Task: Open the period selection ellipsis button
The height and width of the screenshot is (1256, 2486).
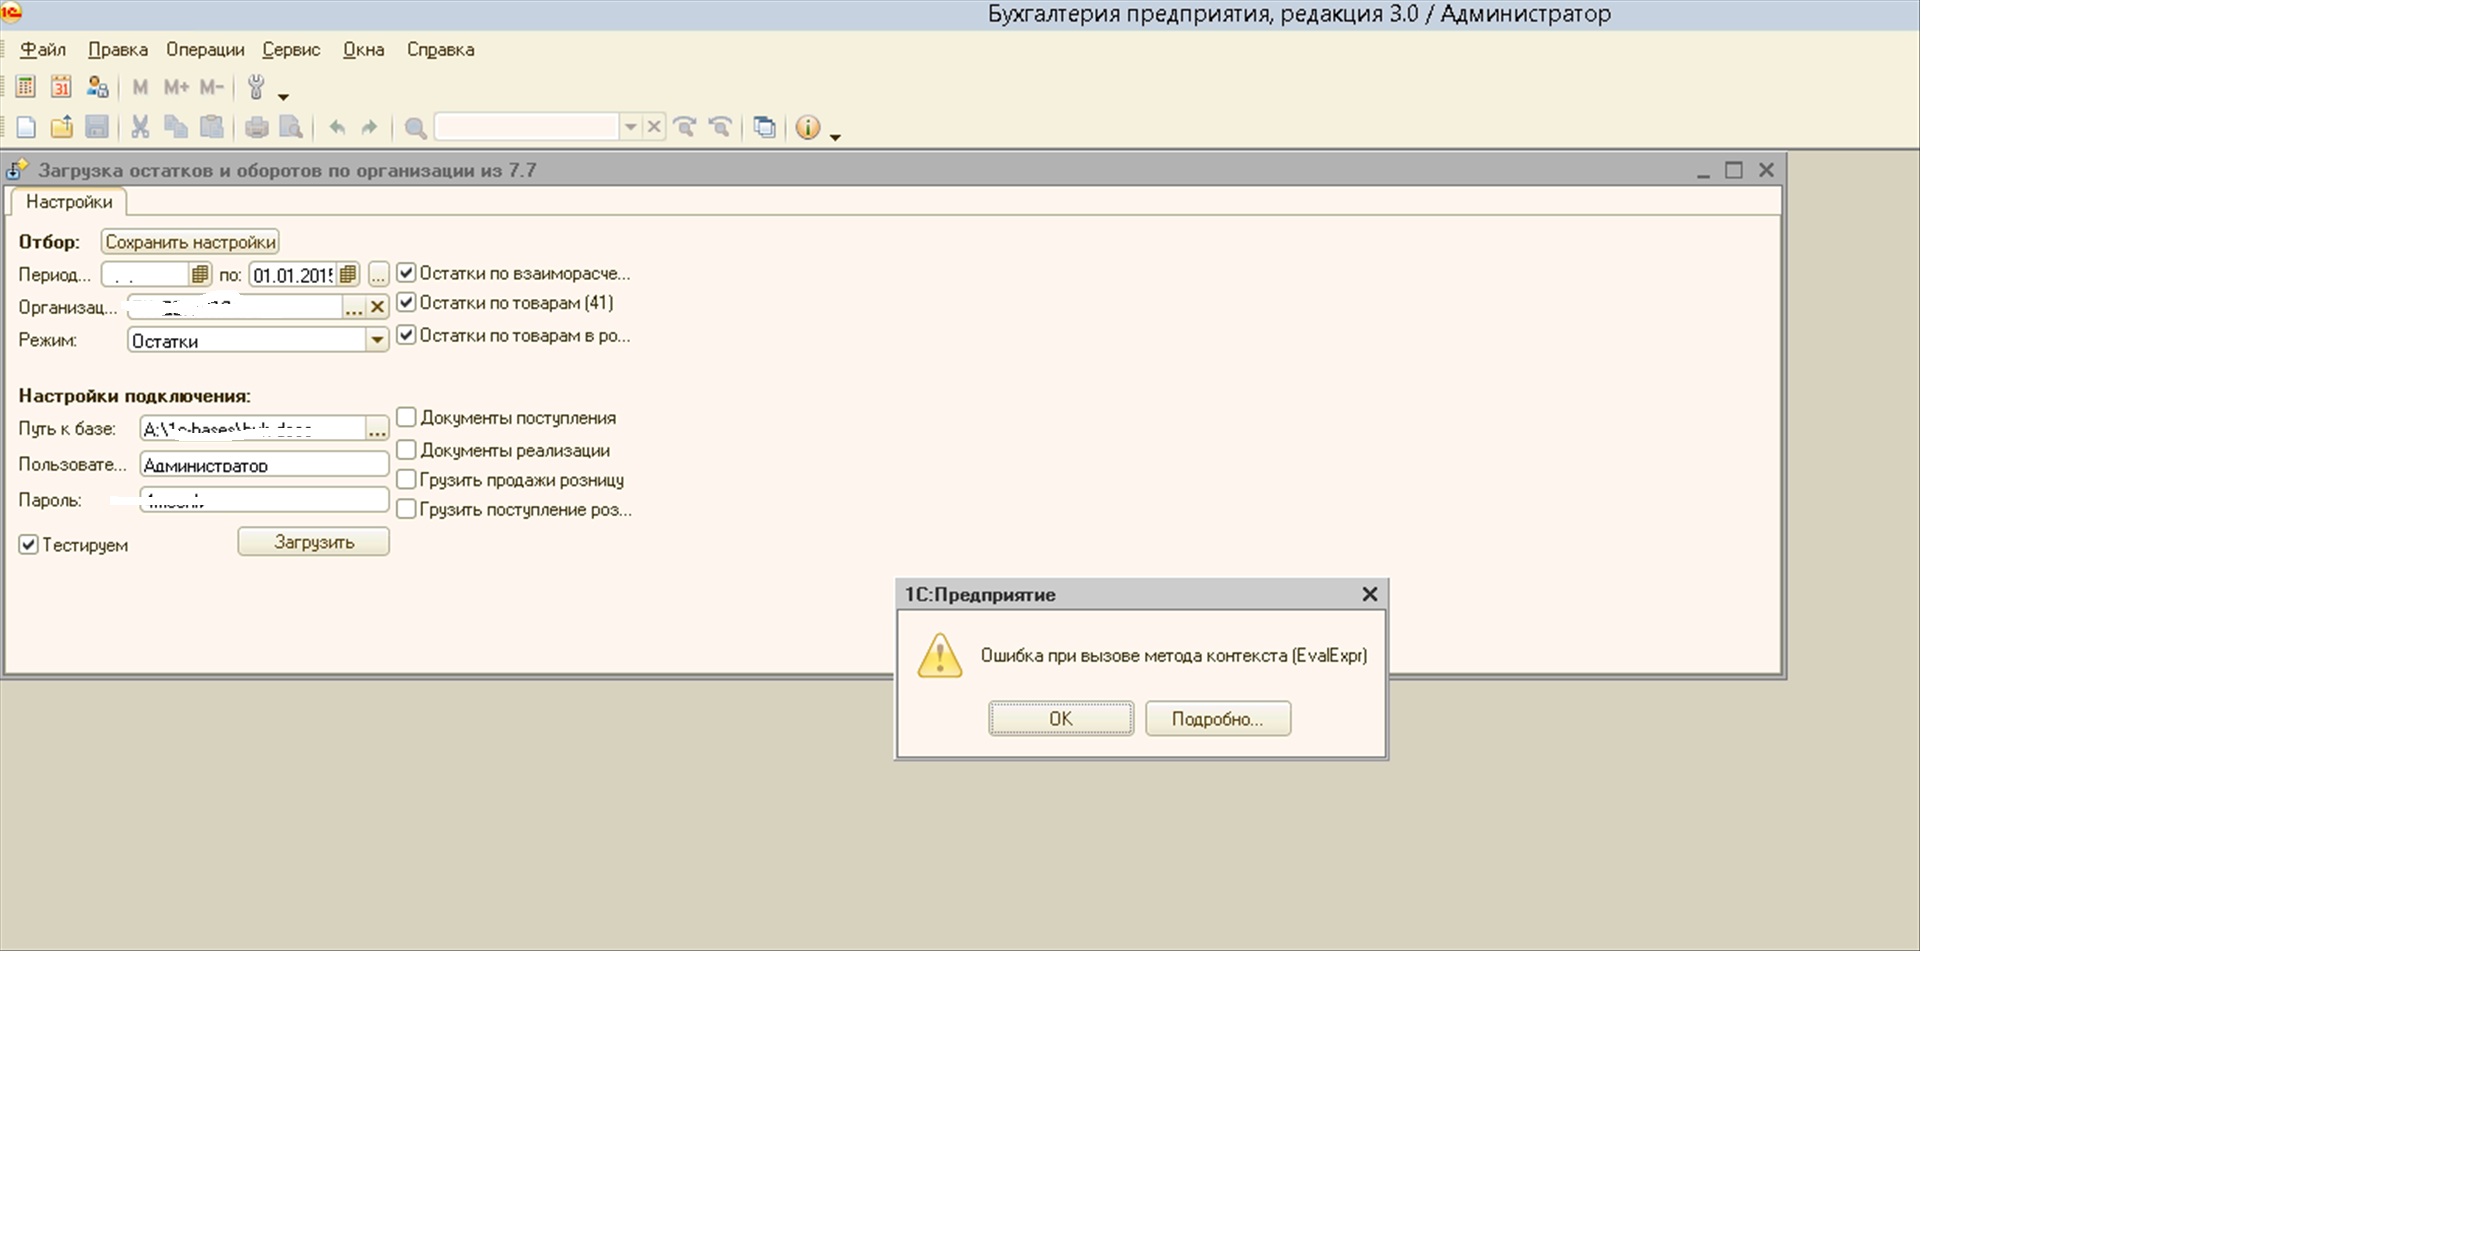Action: click(x=378, y=274)
